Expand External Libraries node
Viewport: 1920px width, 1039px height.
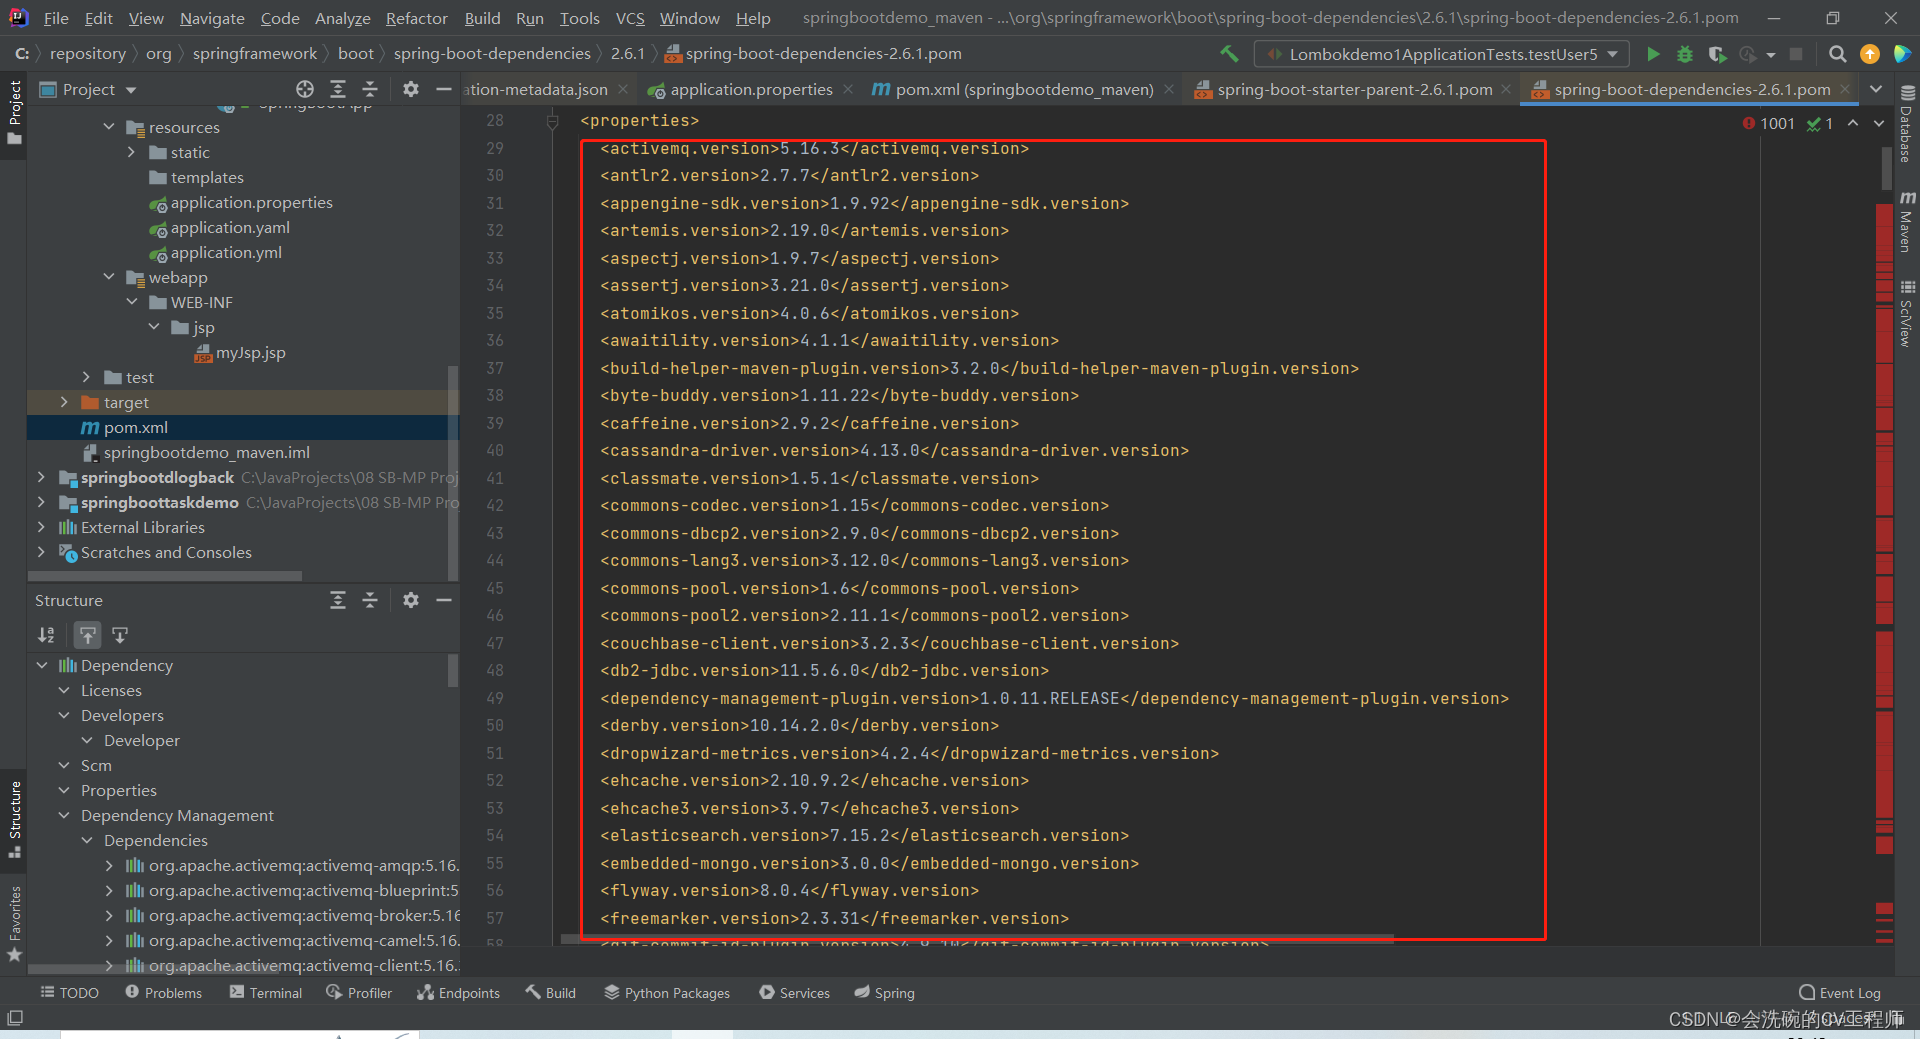coord(41,527)
